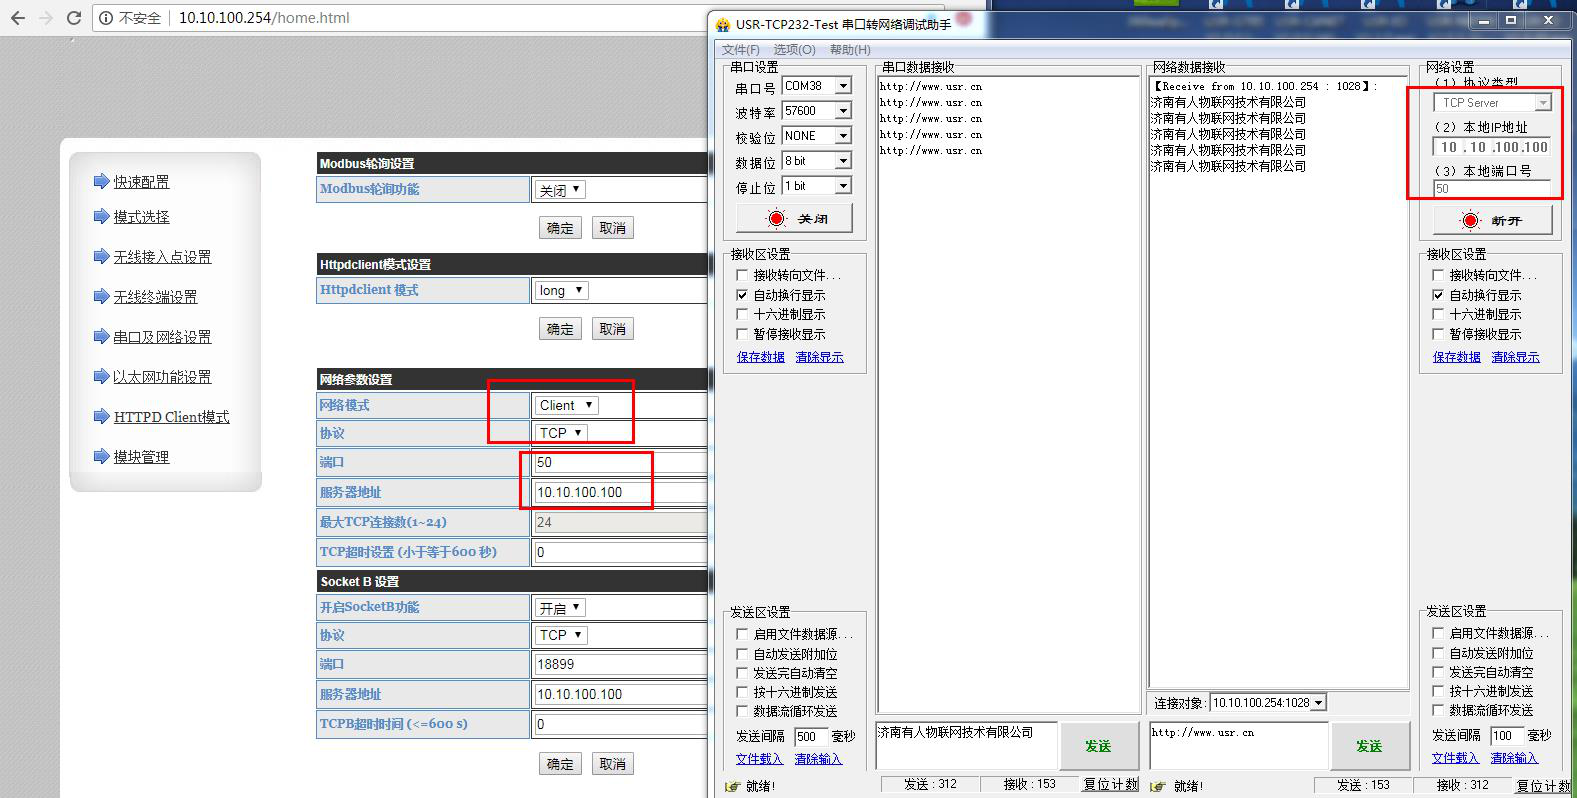Click the 串口及网络设置 sidebar link
Viewport: 1577px width, 798px height.
click(x=162, y=337)
